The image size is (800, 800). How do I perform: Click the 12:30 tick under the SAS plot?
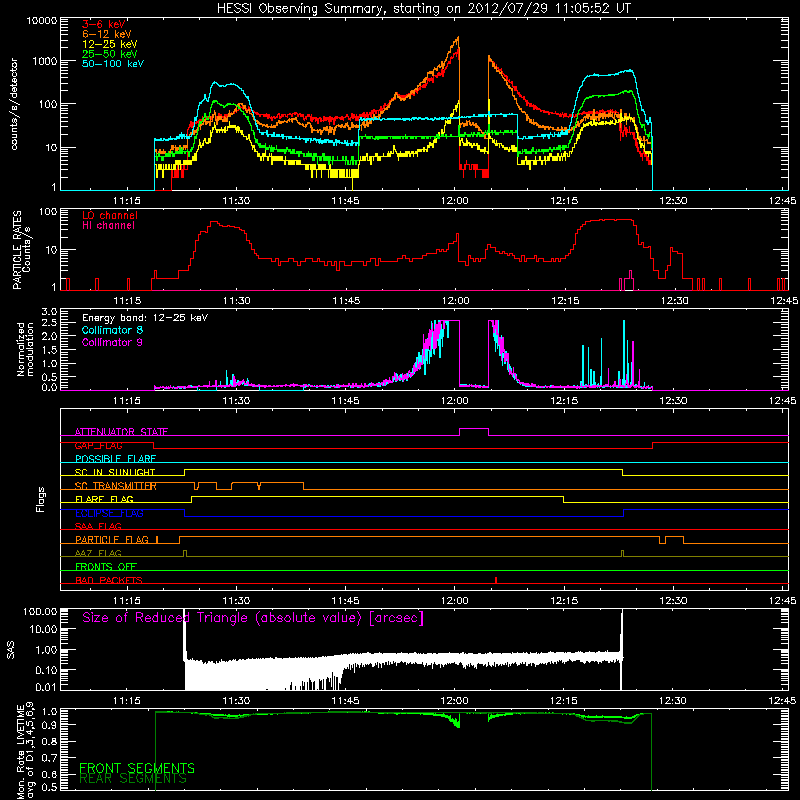click(x=673, y=701)
